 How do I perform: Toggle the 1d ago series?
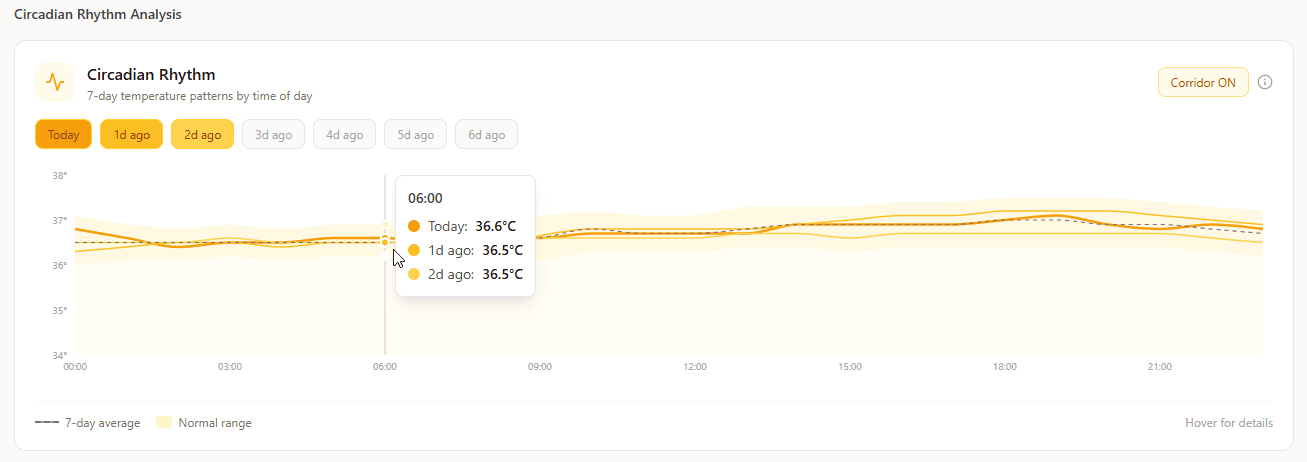point(132,134)
